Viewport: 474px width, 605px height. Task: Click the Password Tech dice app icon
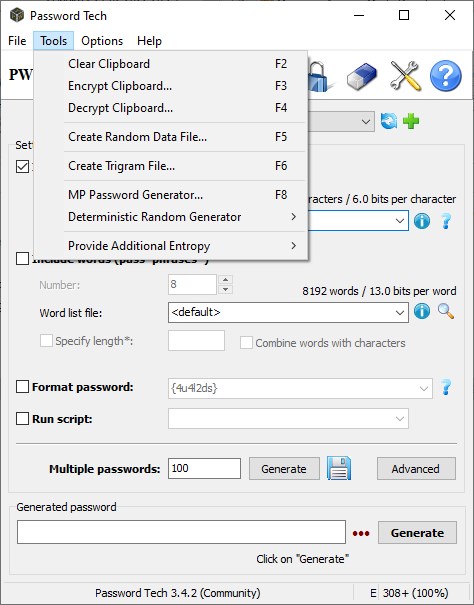coord(17,15)
